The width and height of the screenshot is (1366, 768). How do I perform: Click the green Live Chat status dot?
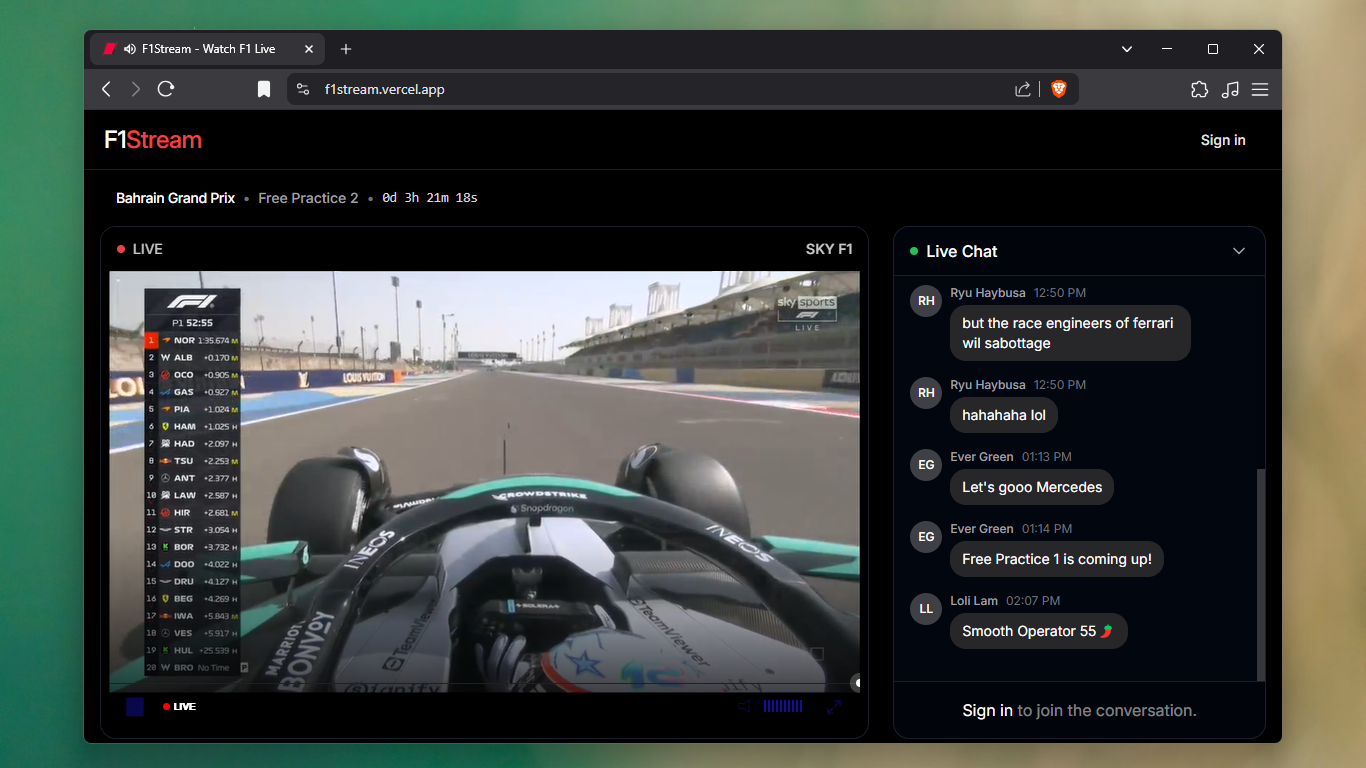(914, 251)
